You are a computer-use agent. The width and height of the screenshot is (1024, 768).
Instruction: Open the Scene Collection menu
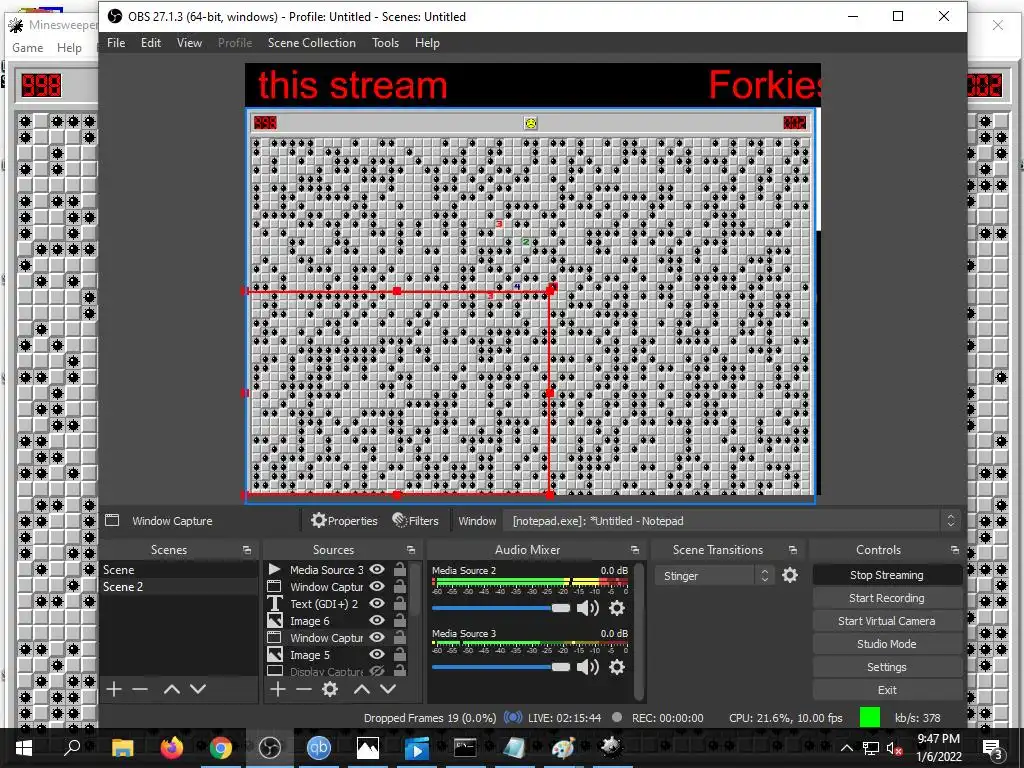click(312, 43)
